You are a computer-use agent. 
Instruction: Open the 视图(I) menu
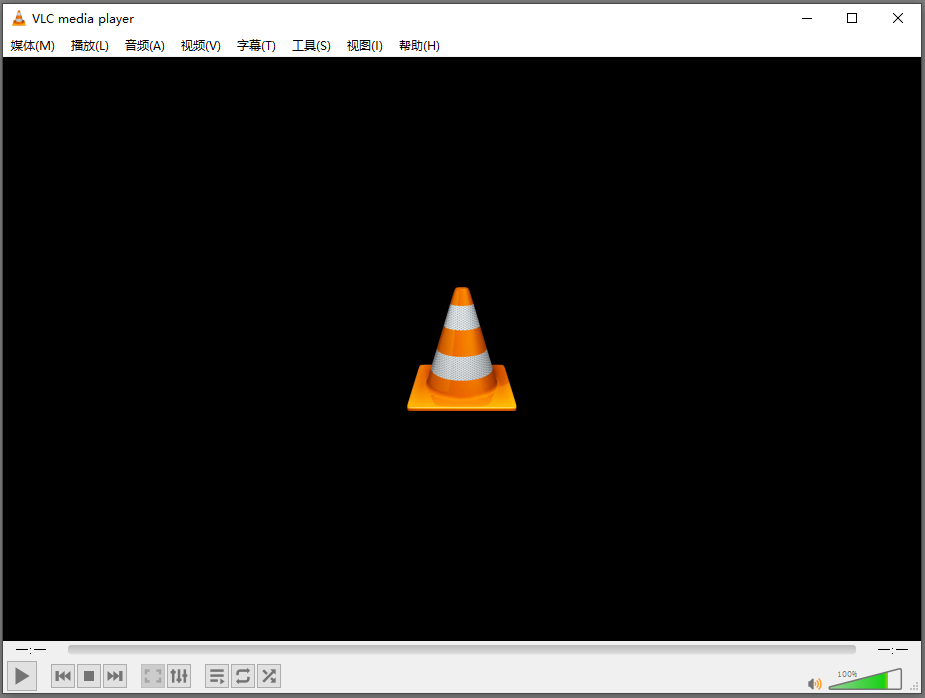pyautogui.click(x=365, y=45)
